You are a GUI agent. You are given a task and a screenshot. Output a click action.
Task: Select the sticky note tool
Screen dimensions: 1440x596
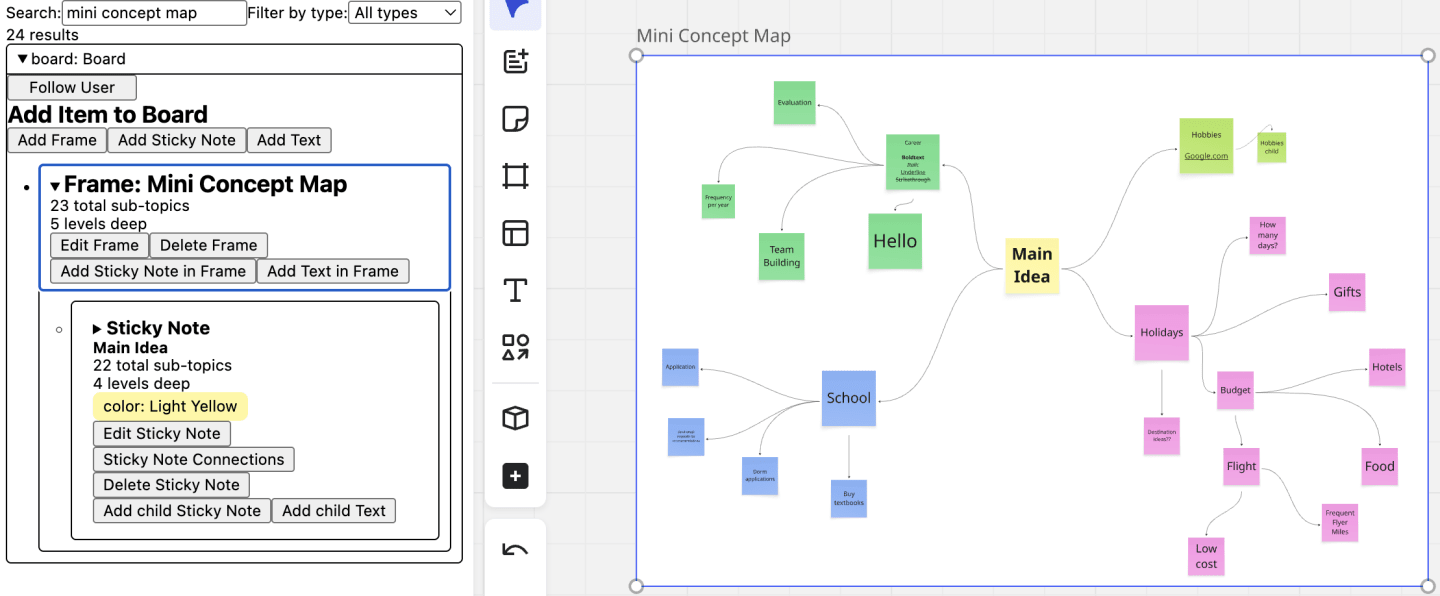click(x=515, y=119)
